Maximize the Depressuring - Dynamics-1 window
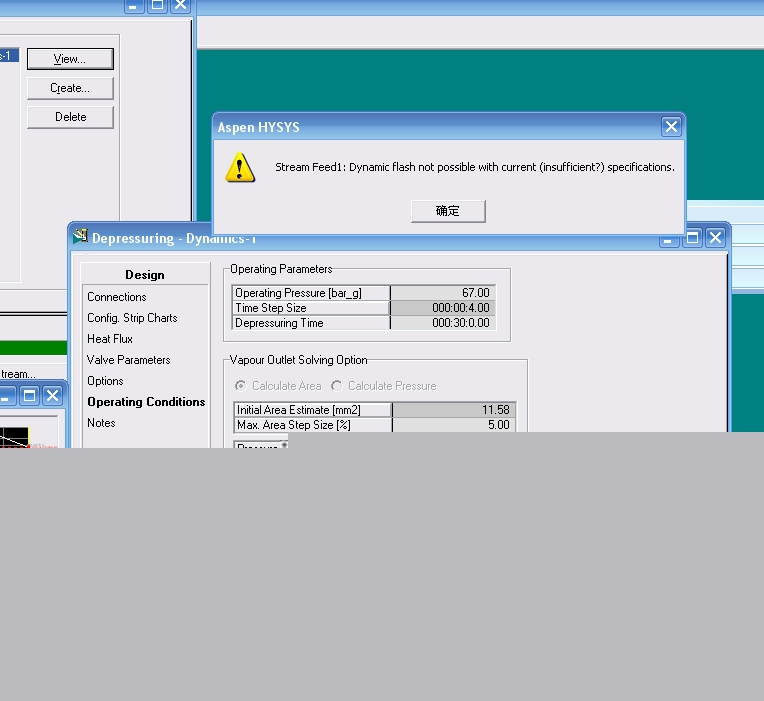The image size is (764, 701). click(692, 238)
